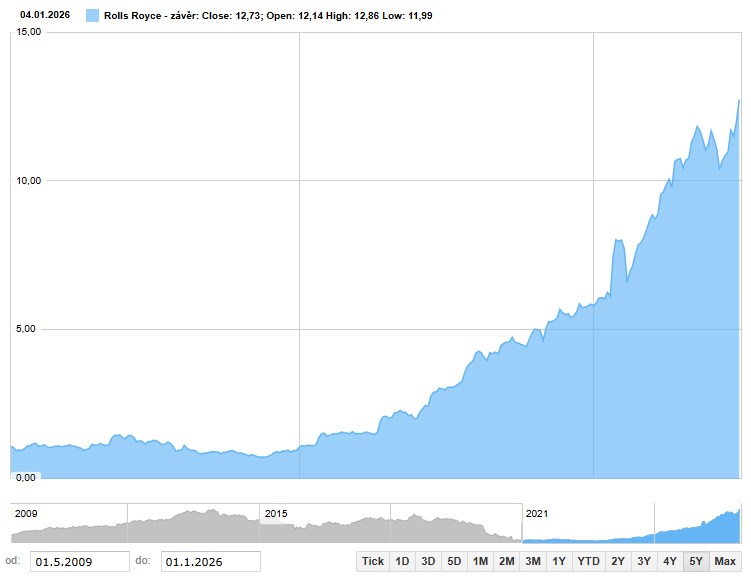Show Max history range
The height and width of the screenshot is (587, 751).
click(x=725, y=561)
